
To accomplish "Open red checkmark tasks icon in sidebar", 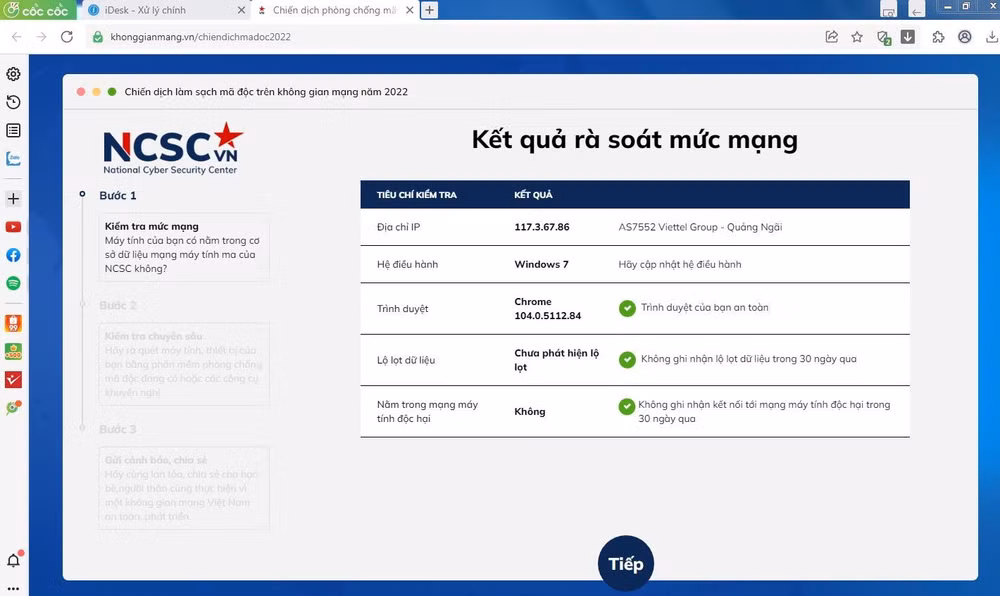I will pyautogui.click(x=13, y=380).
